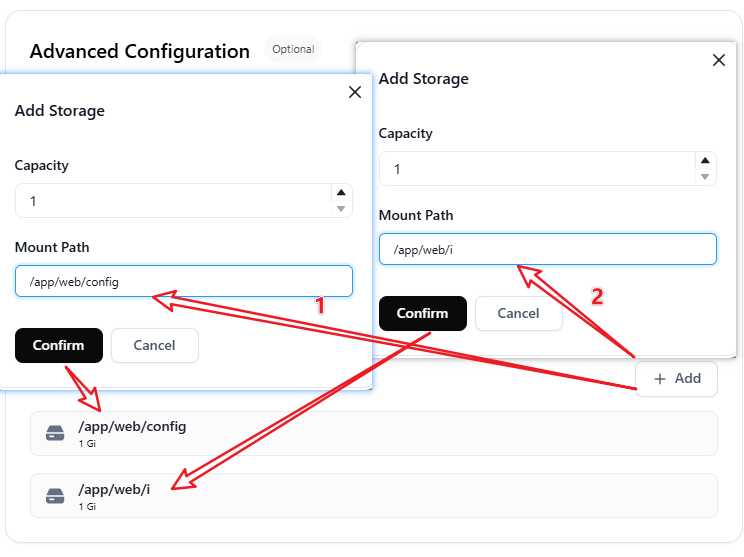The height and width of the screenshot is (557, 744).
Task: Open the /app/web/config storage entry
Action: [374, 434]
